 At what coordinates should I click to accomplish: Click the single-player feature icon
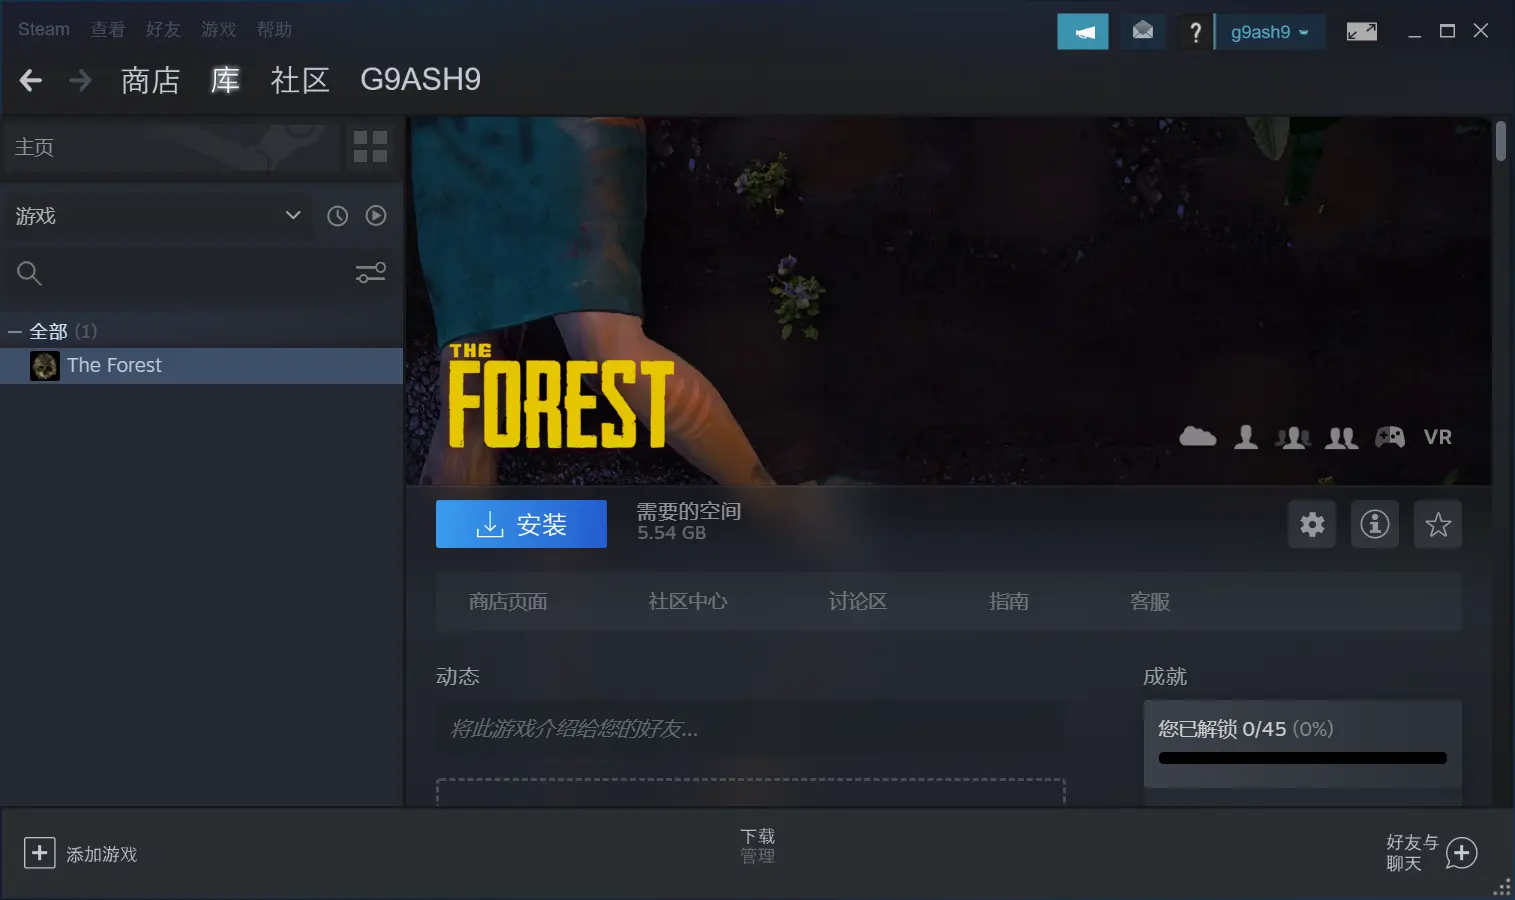tap(1246, 437)
